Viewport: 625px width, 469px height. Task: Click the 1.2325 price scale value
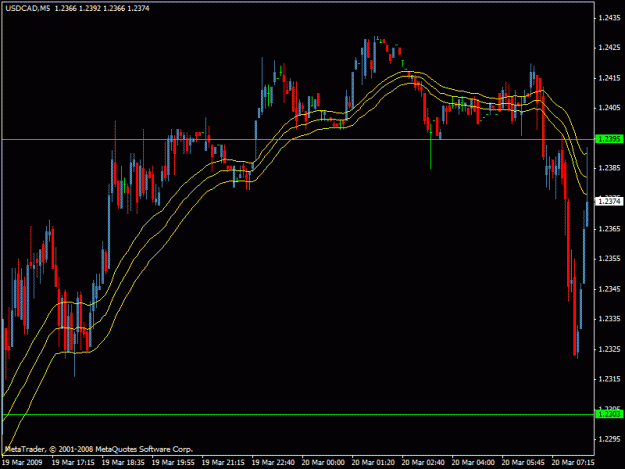point(609,349)
